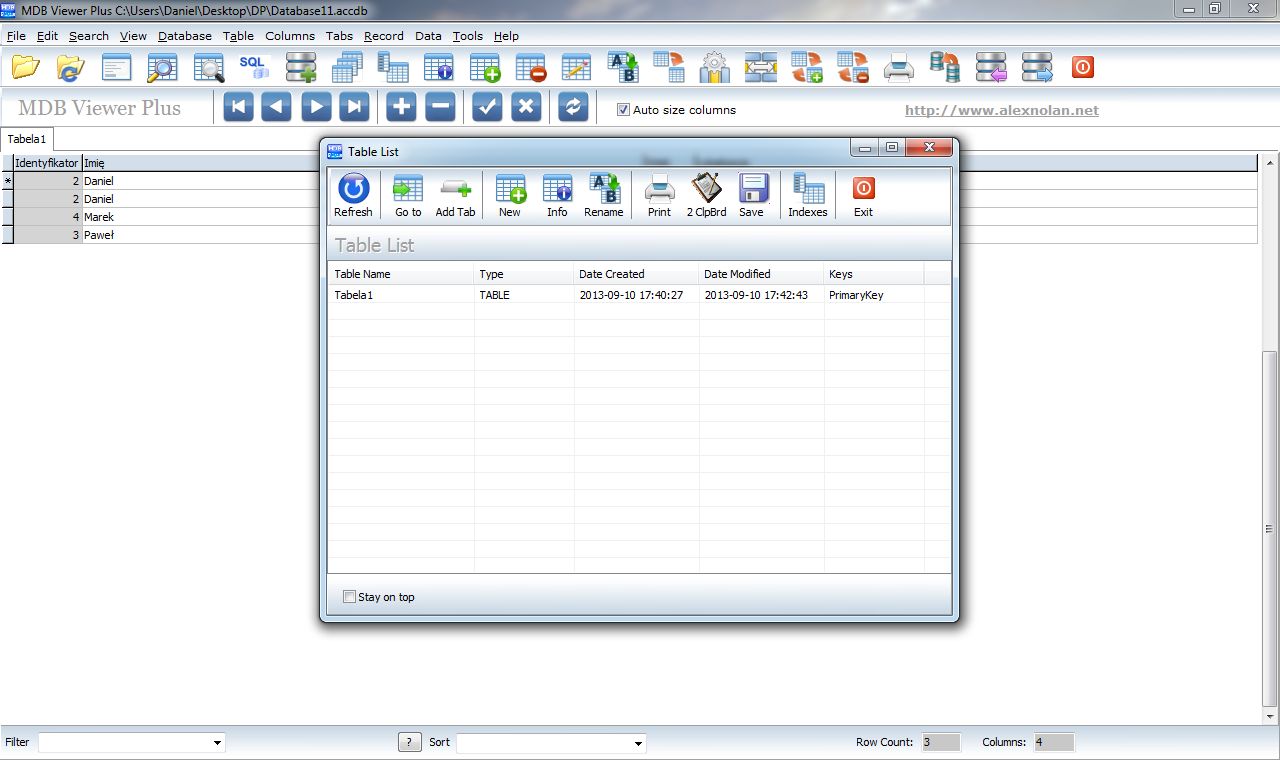Click Save in the Table List toolbar
Image resolution: width=1280 pixels, height=760 pixels.
pyautogui.click(x=752, y=195)
